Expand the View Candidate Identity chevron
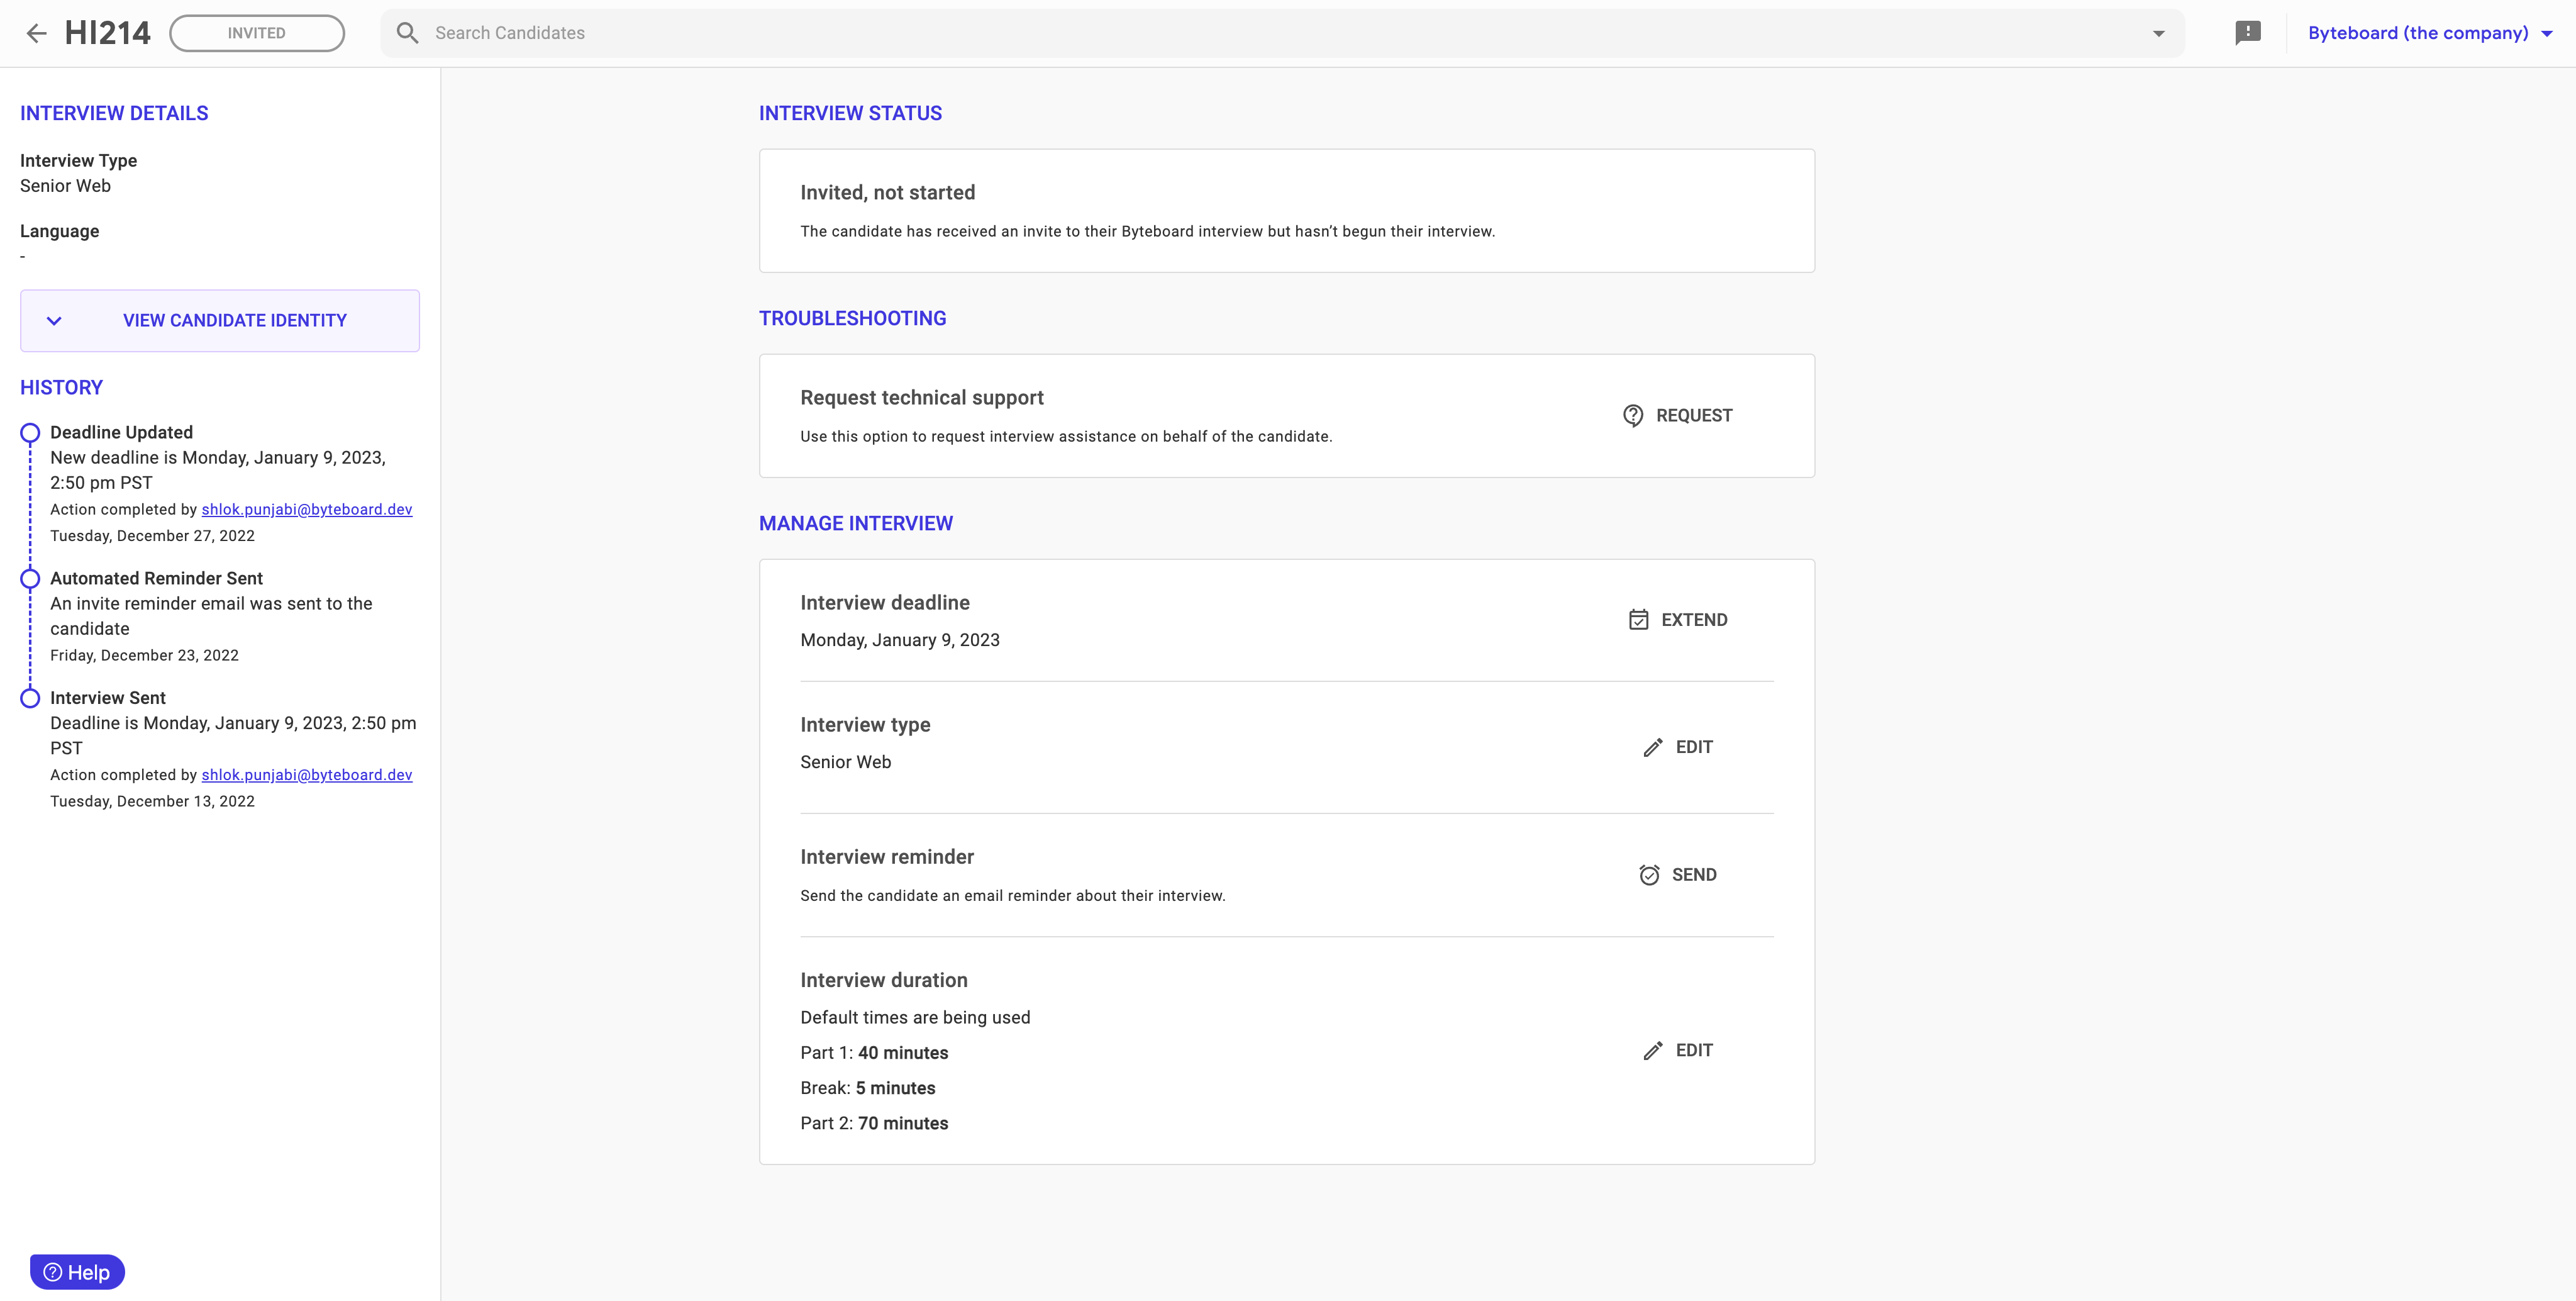The image size is (2576, 1301). pyautogui.click(x=54, y=321)
